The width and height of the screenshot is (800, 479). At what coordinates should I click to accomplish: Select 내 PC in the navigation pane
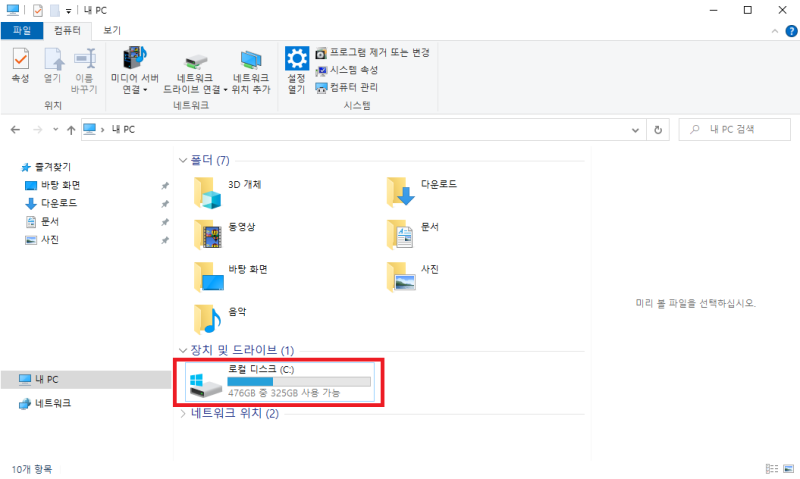86,380
